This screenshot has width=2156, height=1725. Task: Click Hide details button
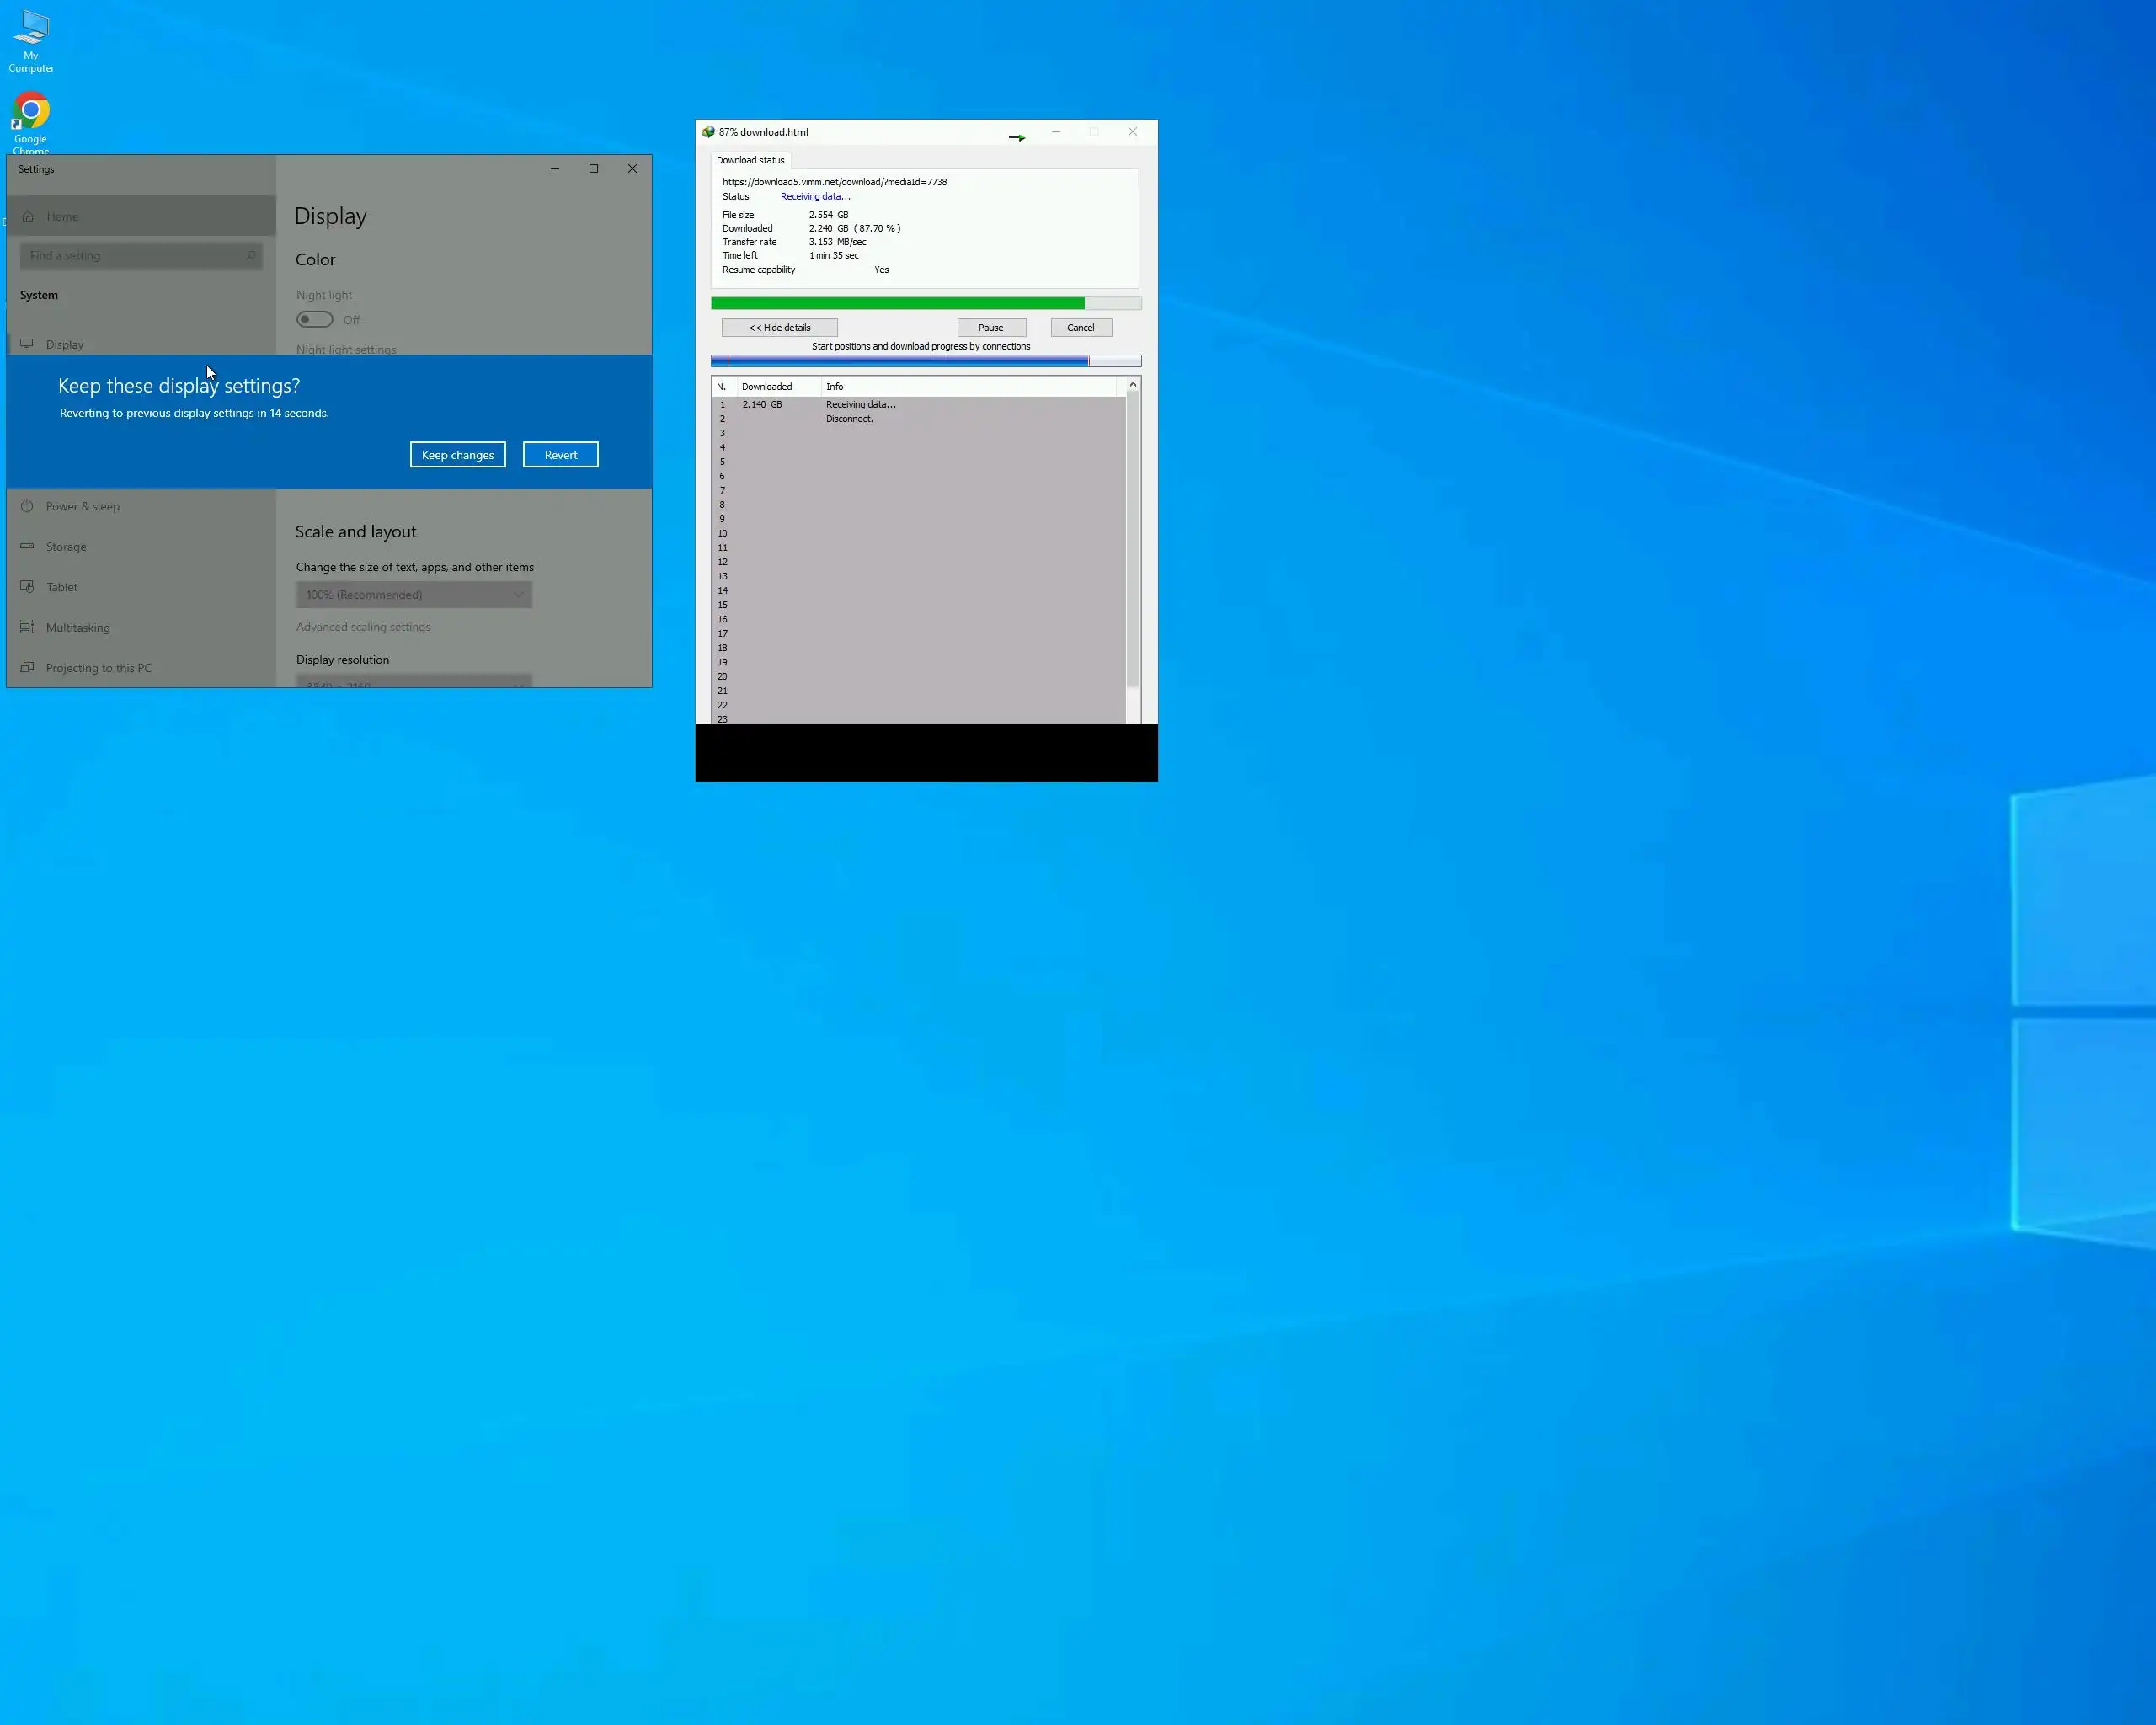tap(779, 328)
